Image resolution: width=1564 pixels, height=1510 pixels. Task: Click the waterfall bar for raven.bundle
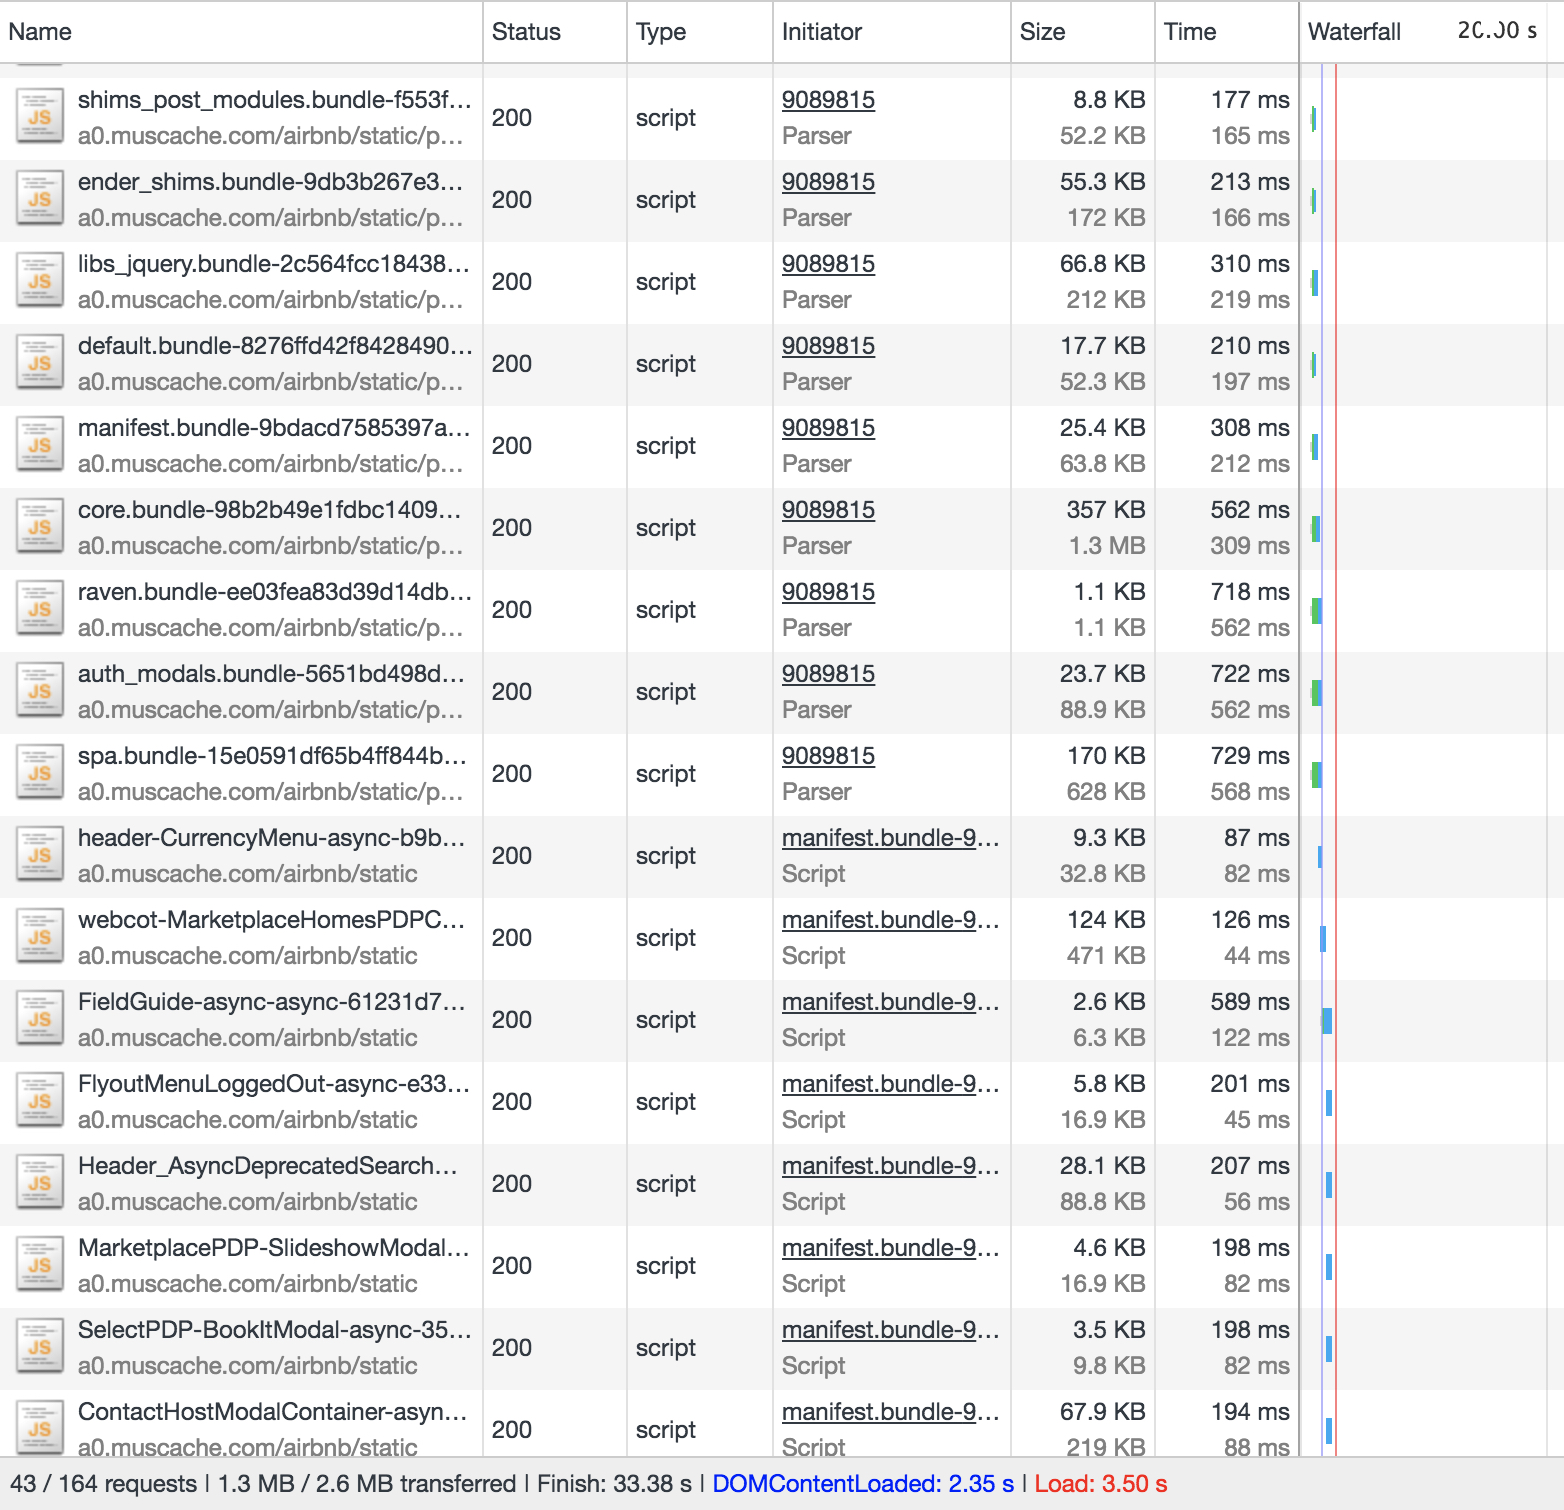[1317, 610]
